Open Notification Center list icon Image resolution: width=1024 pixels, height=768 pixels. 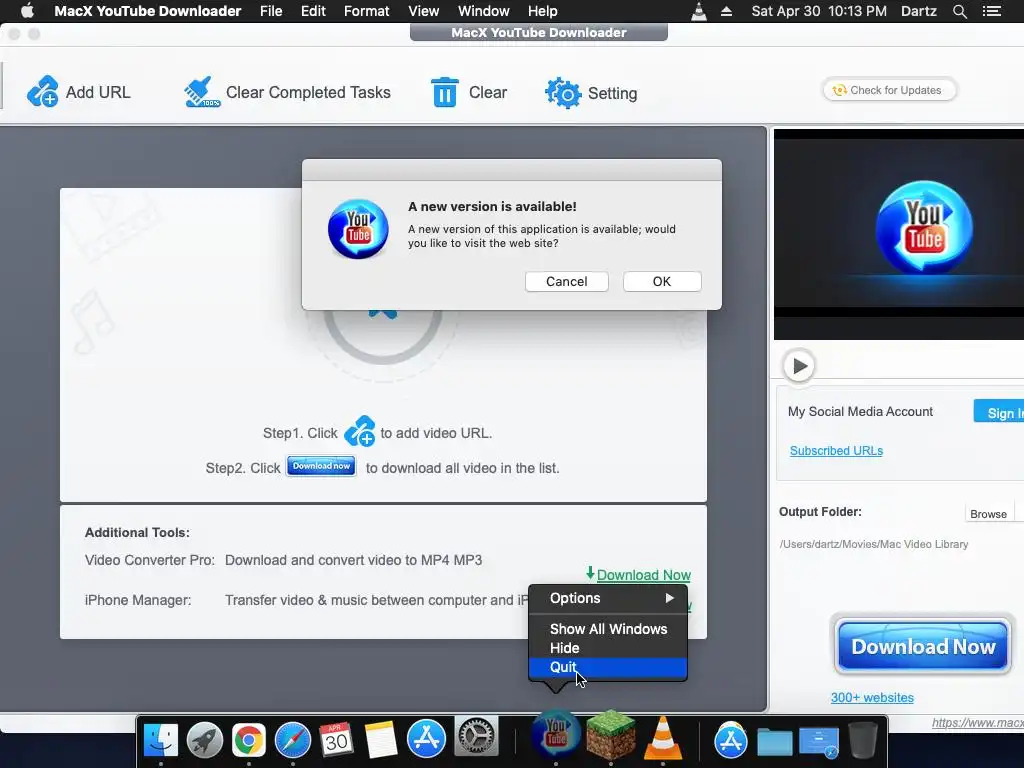point(991,11)
